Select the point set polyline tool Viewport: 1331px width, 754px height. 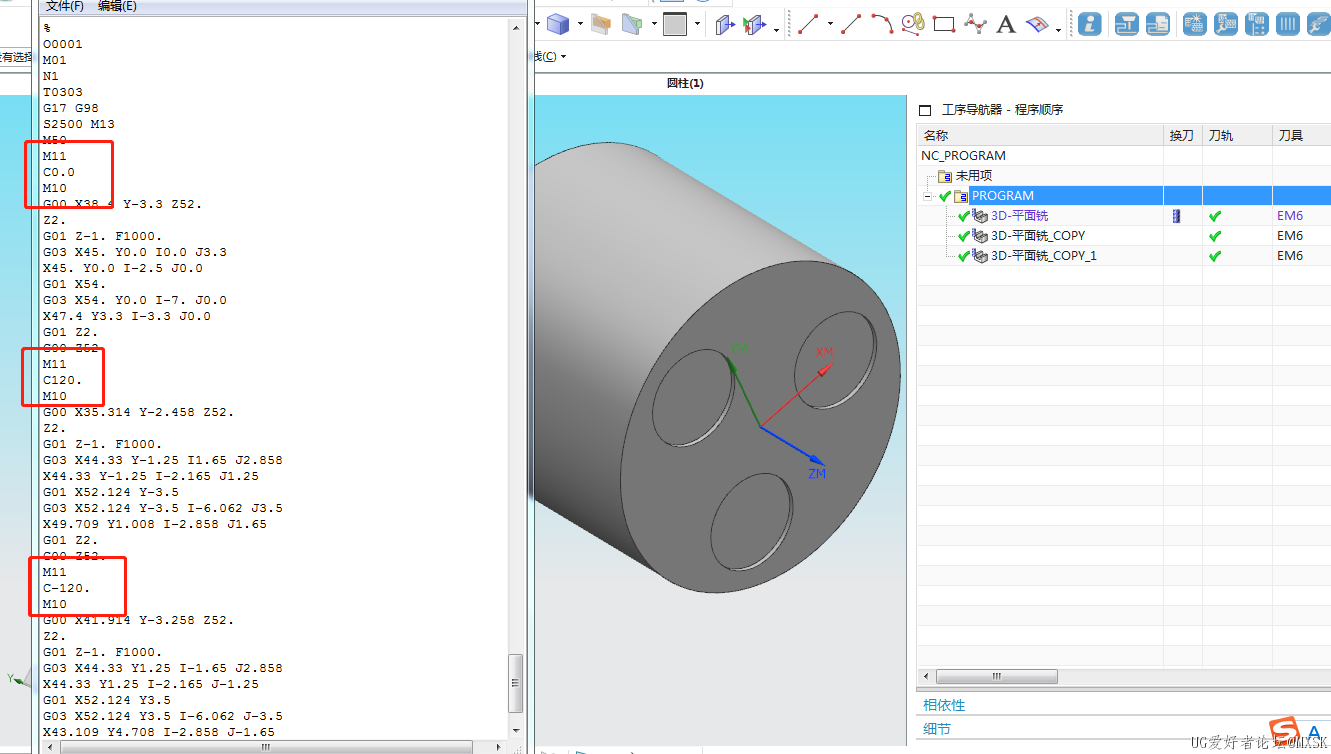(x=975, y=23)
